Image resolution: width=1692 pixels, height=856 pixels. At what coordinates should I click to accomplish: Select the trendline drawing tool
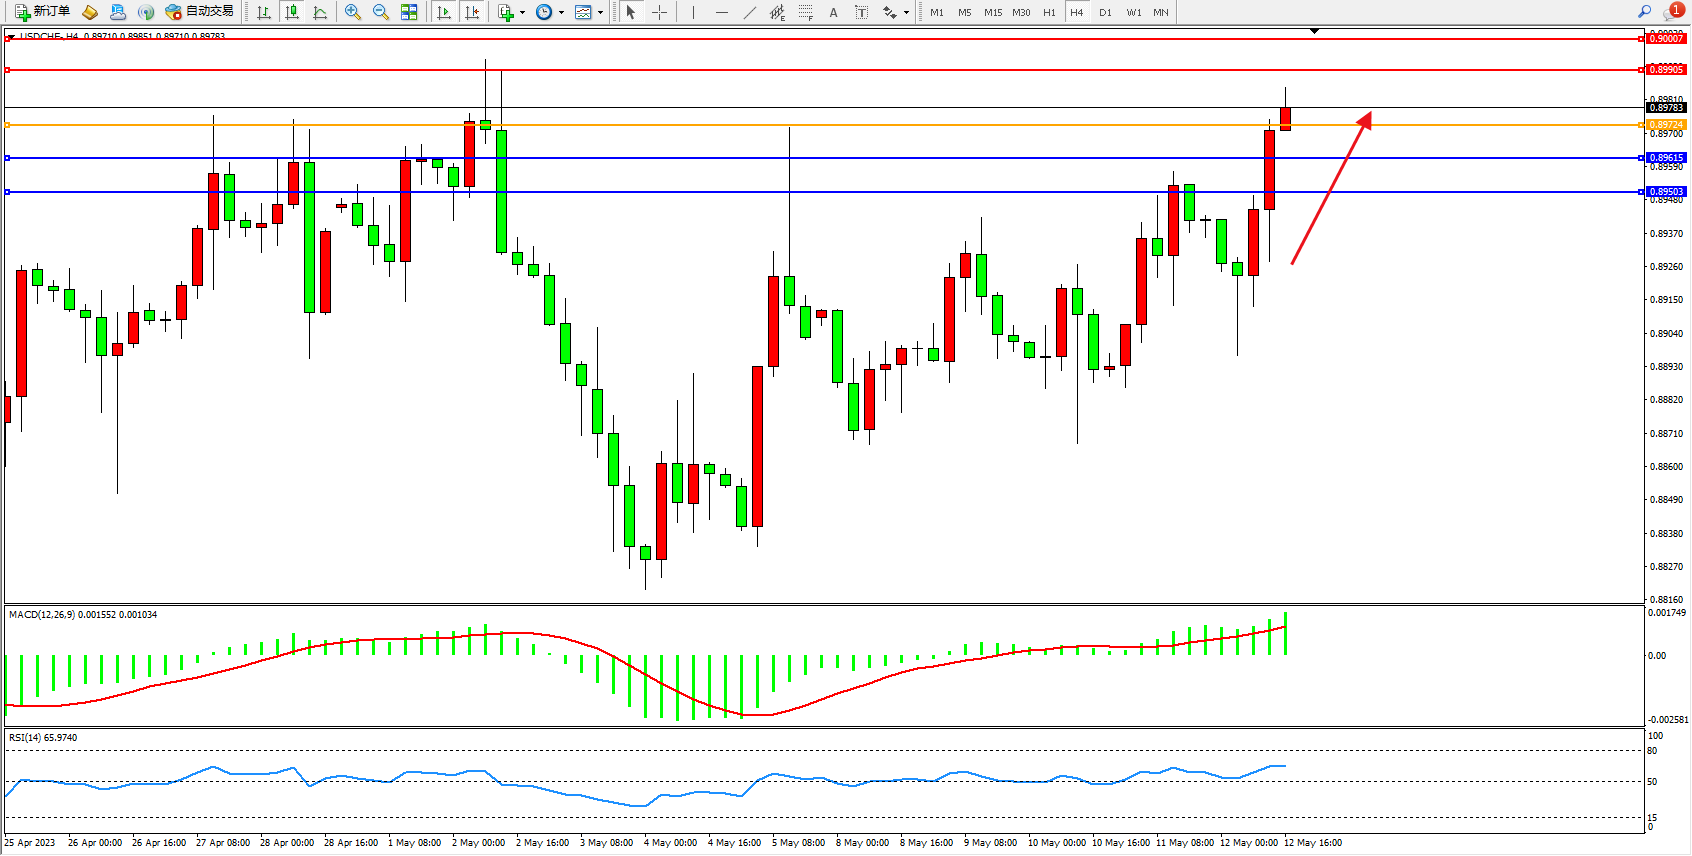750,12
